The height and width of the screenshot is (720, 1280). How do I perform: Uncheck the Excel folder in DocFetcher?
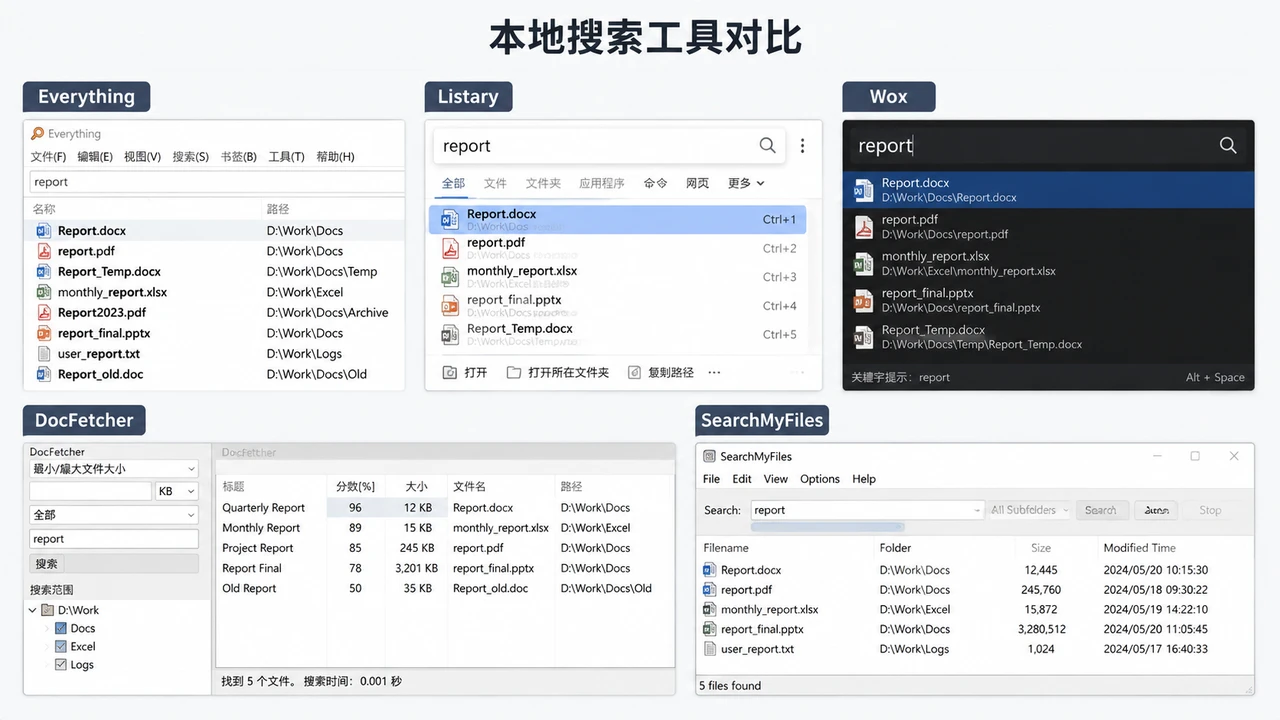(x=61, y=647)
